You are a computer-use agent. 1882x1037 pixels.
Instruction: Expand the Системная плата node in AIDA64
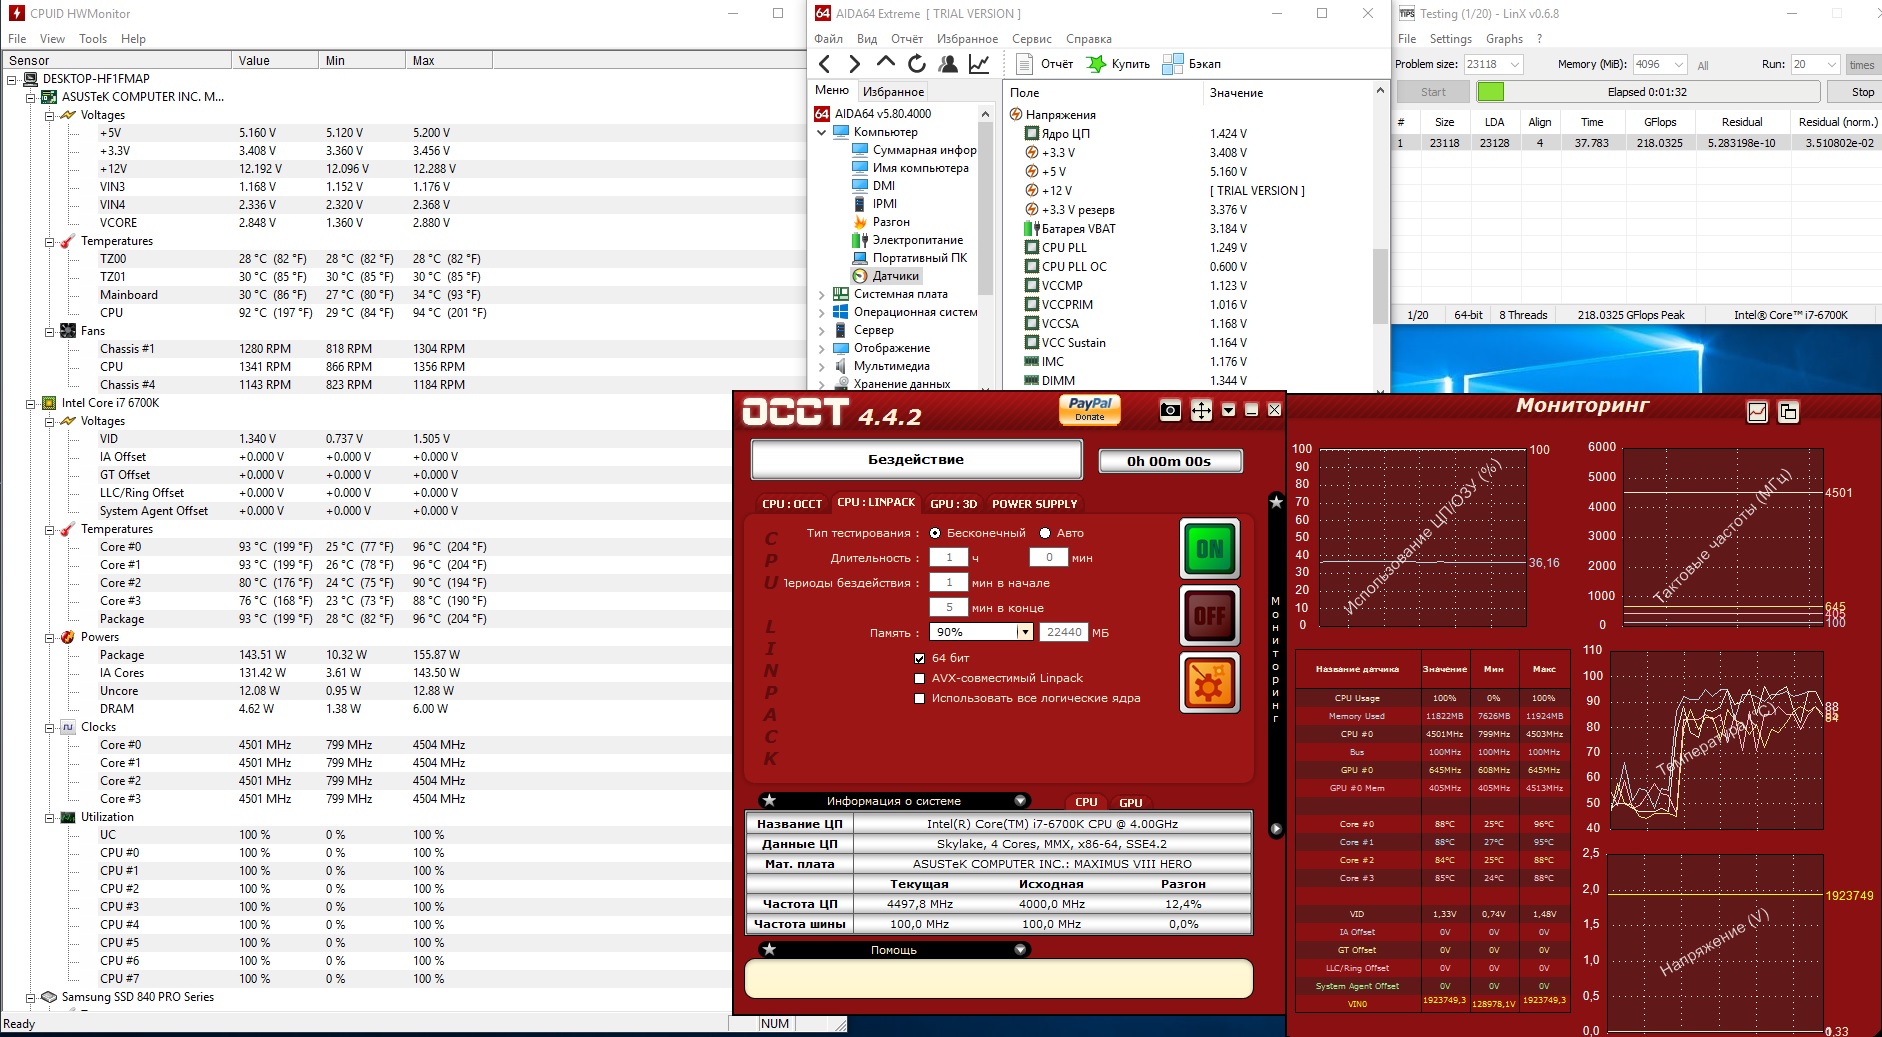822,294
